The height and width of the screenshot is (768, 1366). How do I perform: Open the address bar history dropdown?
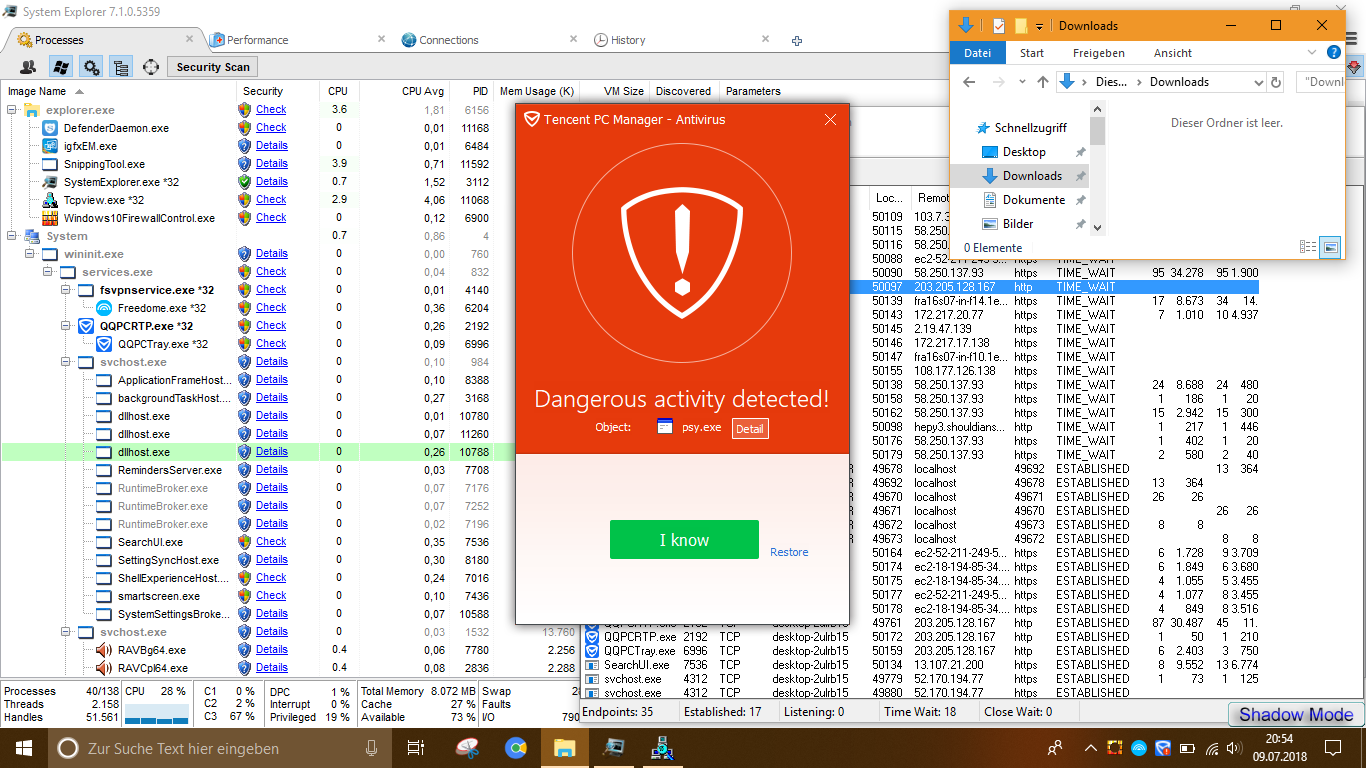click(1258, 82)
